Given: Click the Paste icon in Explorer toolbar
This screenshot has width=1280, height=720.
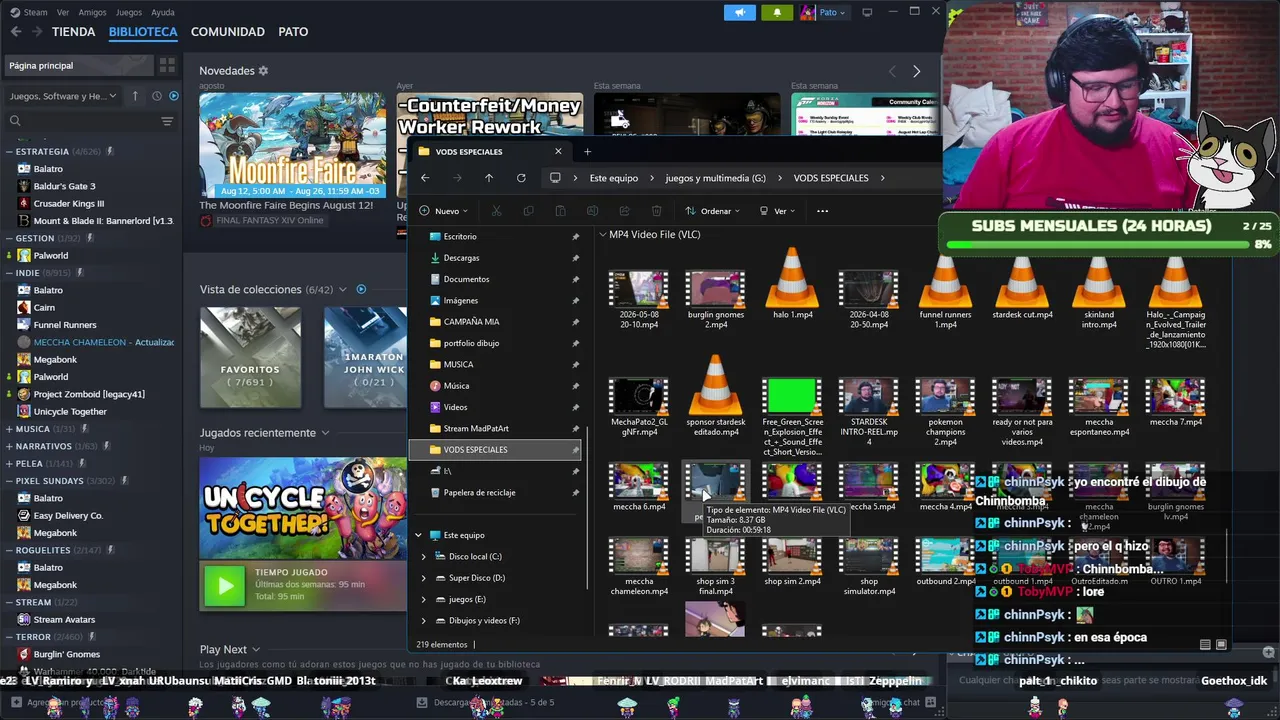Looking at the screenshot, I should tap(560, 211).
